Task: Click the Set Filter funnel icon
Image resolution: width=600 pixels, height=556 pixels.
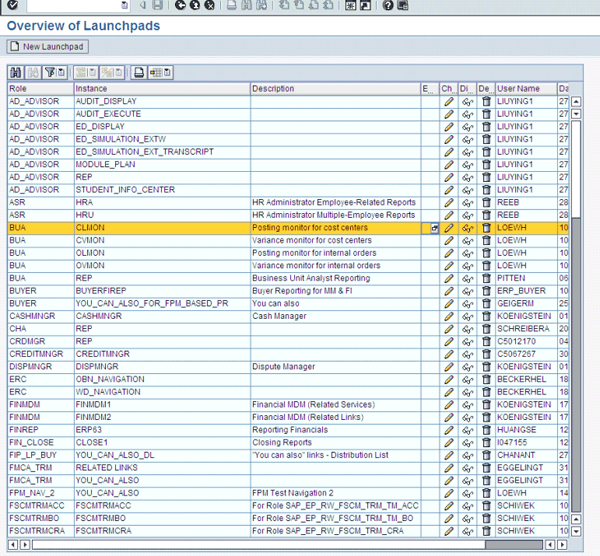Action: (x=50, y=72)
